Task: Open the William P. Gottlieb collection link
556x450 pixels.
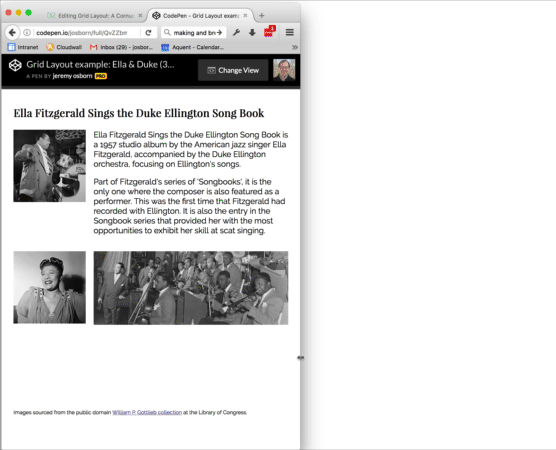Action: coord(147,412)
